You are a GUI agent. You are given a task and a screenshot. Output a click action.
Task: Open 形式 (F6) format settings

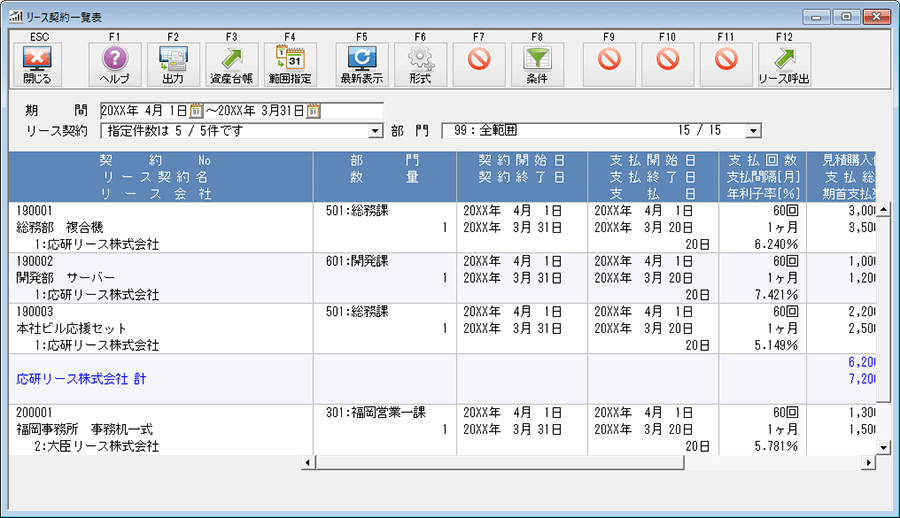(x=421, y=64)
